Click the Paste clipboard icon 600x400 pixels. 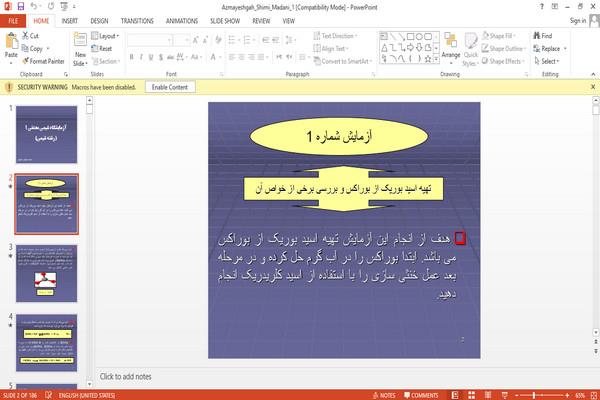click(x=11, y=41)
